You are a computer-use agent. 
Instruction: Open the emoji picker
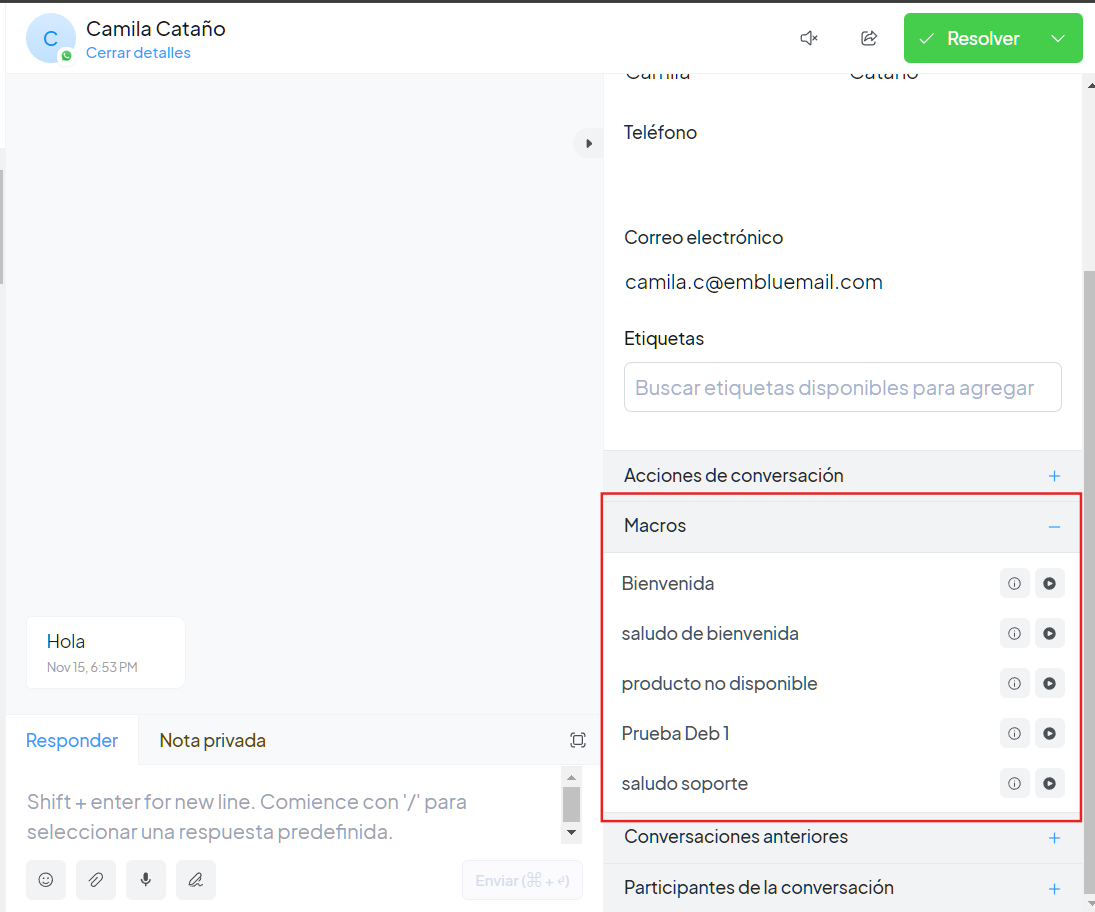(x=46, y=880)
